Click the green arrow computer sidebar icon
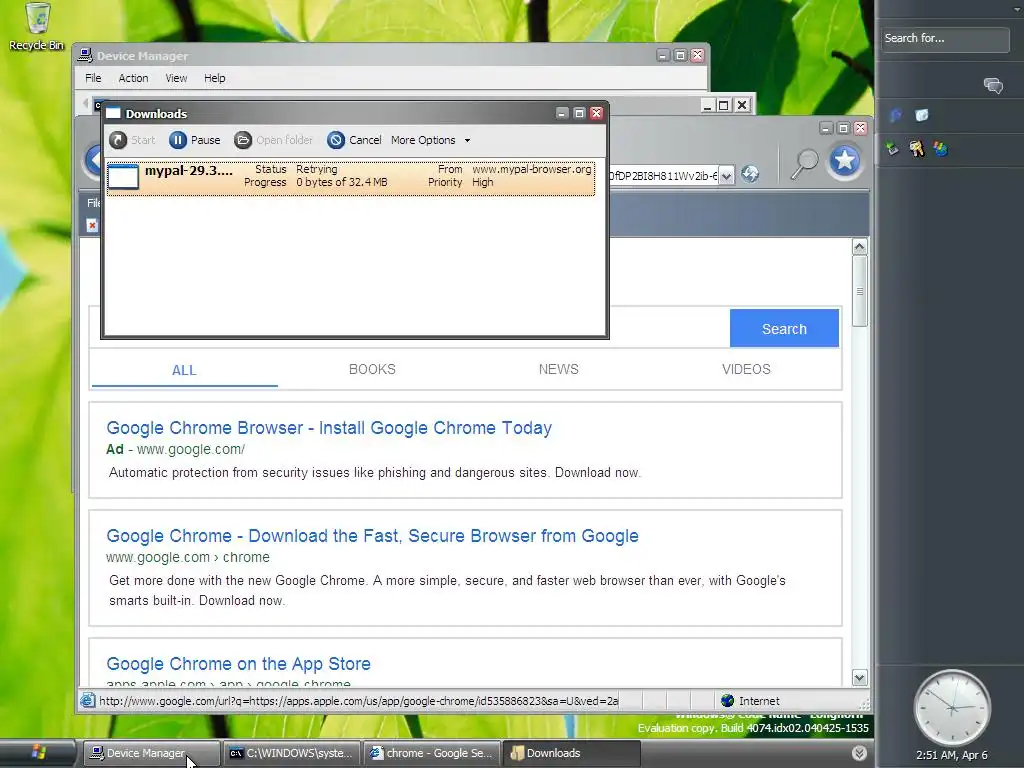 pos(892,148)
